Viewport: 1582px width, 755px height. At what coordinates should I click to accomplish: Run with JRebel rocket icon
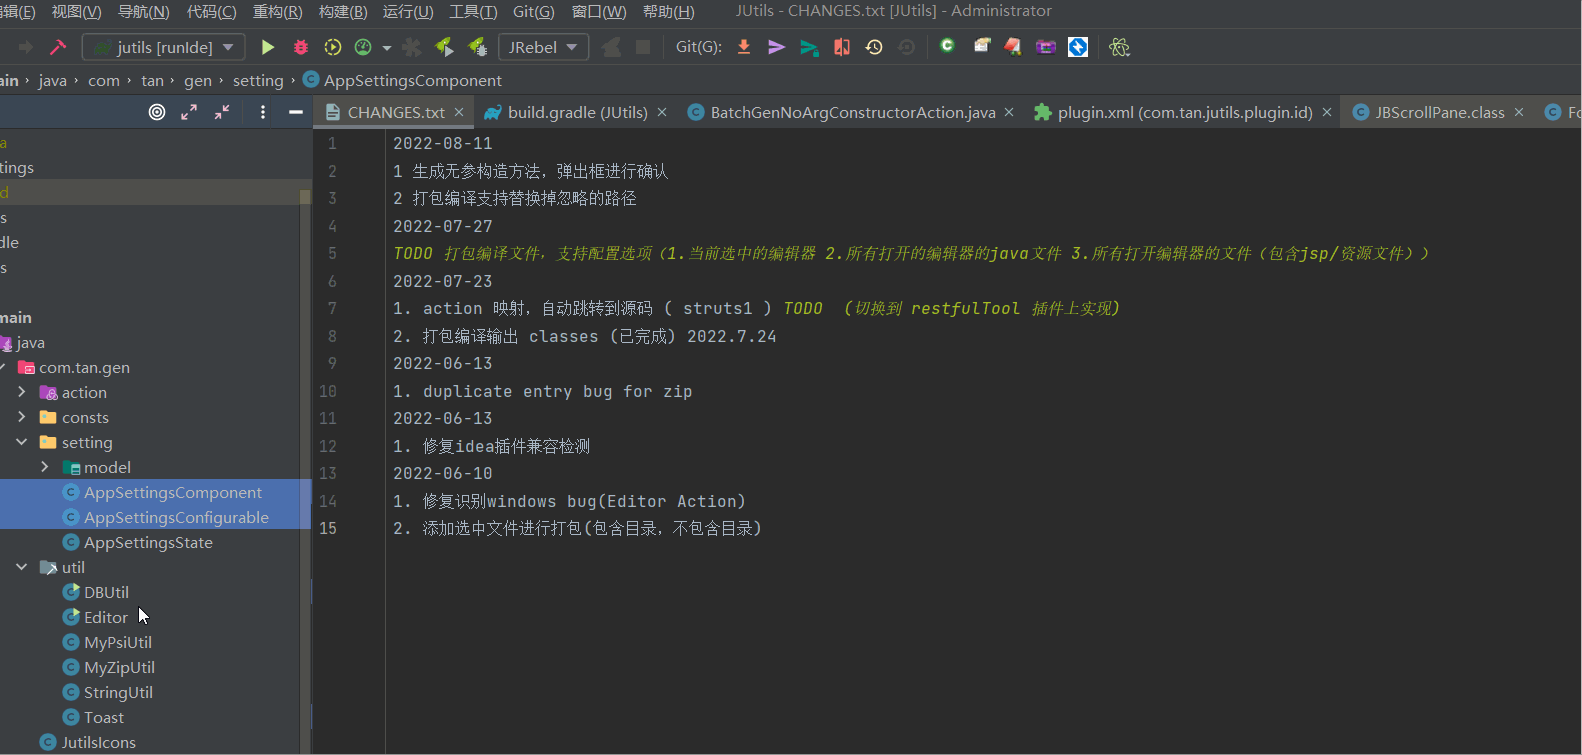(444, 47)
